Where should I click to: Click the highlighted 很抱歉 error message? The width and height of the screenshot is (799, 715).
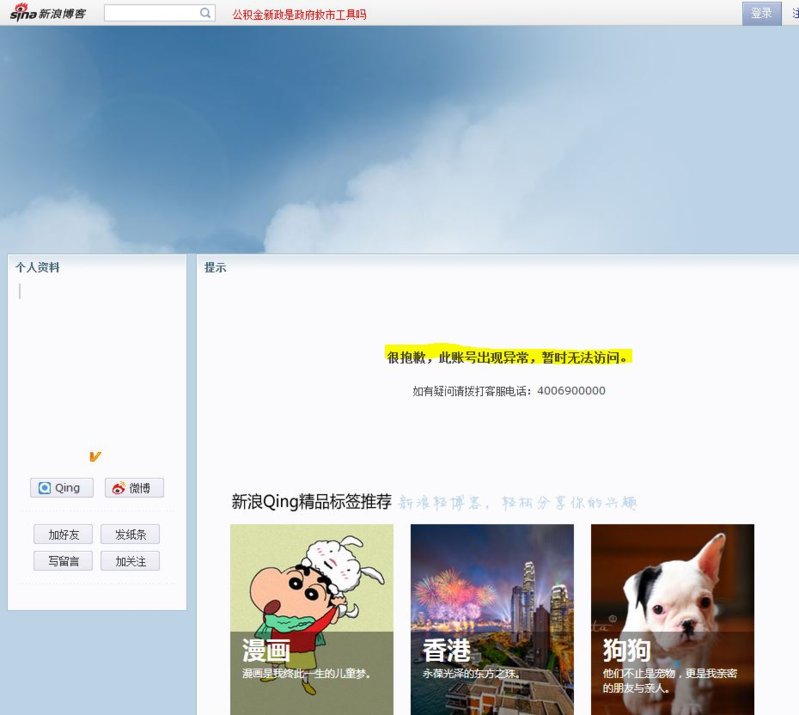[510, 357]
